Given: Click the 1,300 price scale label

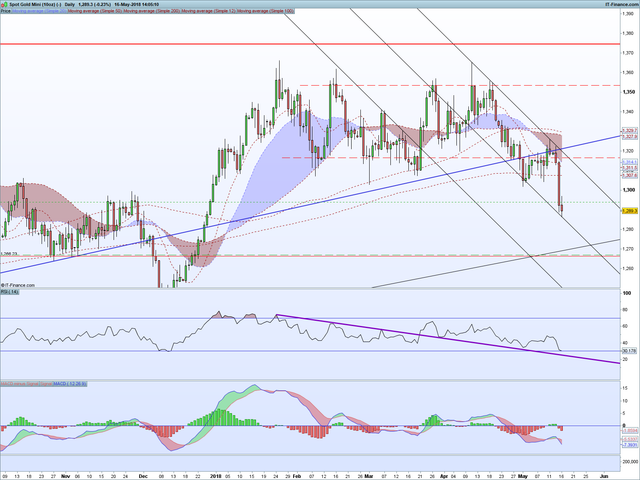Looking at the screenshot, I should [629, 190].
